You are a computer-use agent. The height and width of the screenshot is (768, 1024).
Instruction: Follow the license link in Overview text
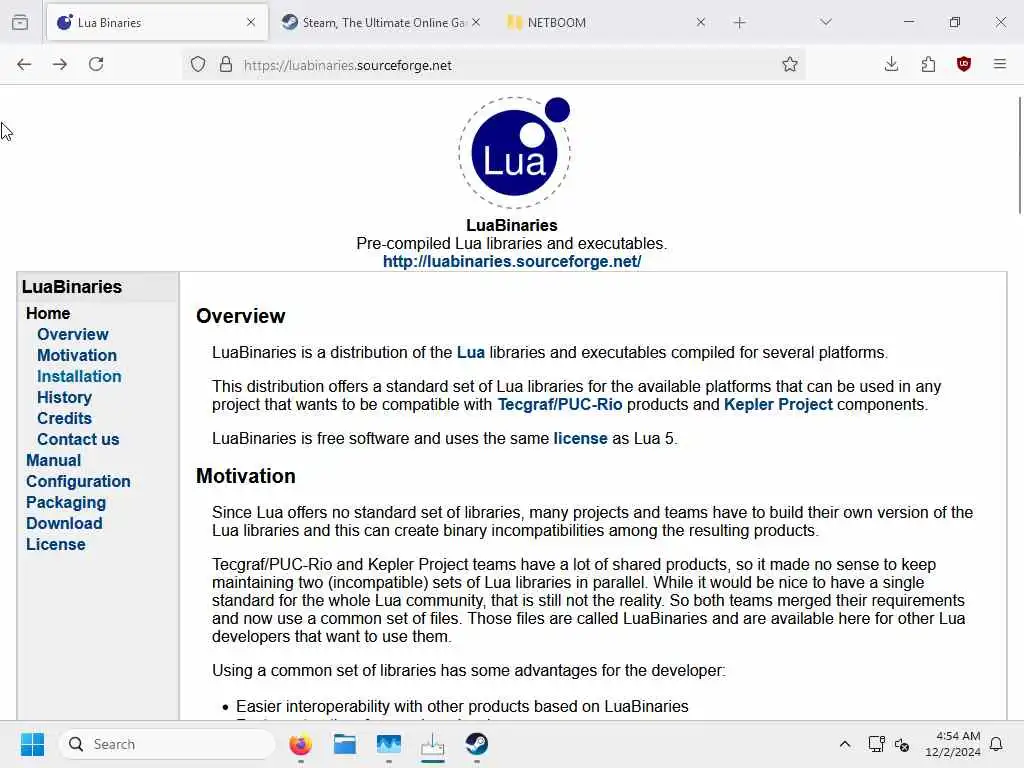click(580, 438)
